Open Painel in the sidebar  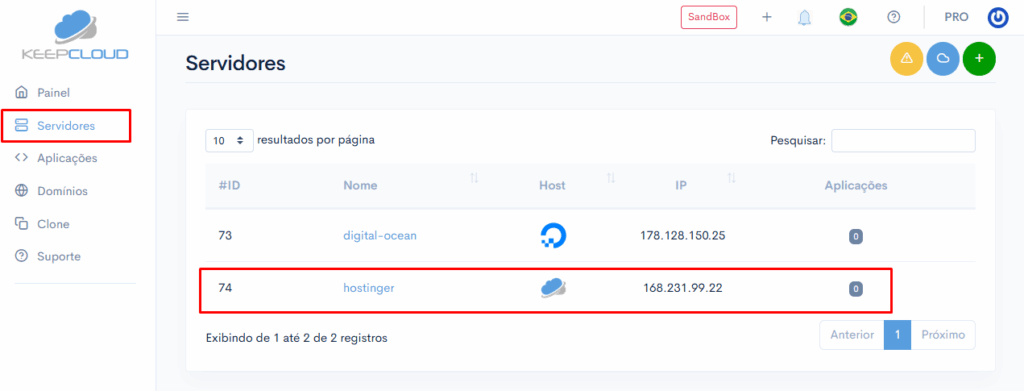point(54,92)
